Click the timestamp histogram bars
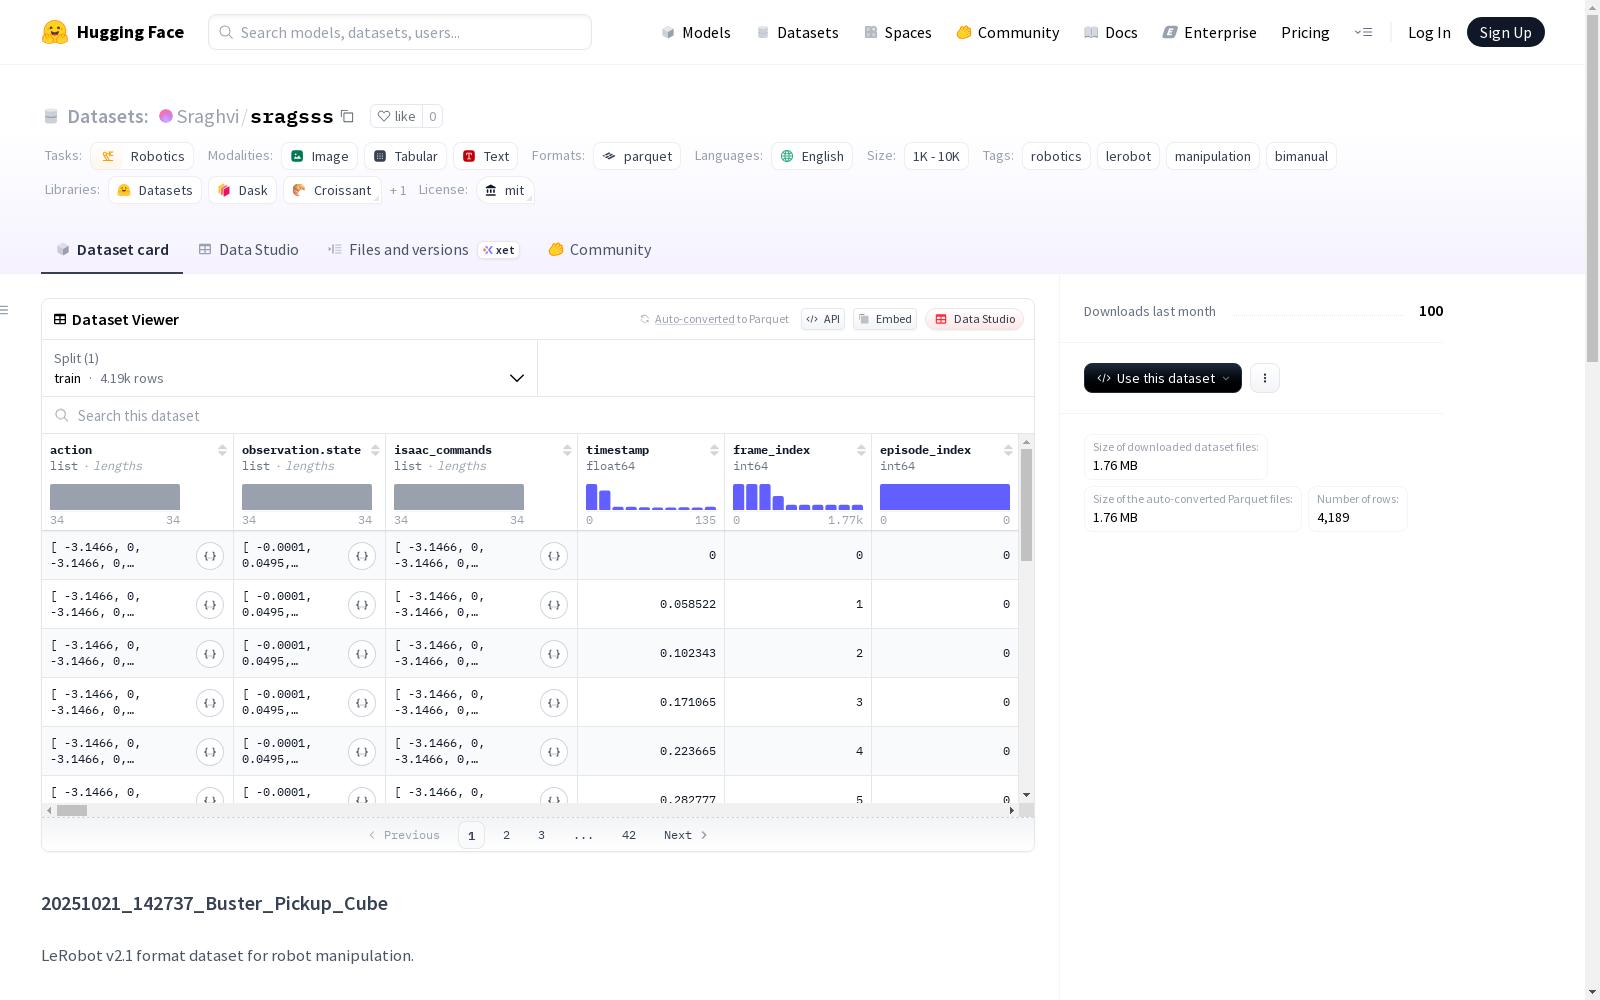The width and height of the screenshot is (1600, 1000). click(x=651, y=497)
